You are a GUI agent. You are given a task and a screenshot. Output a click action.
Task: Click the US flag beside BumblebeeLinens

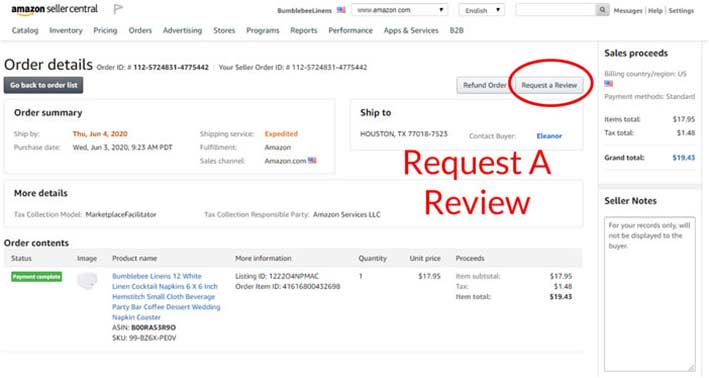click(341, 10)
